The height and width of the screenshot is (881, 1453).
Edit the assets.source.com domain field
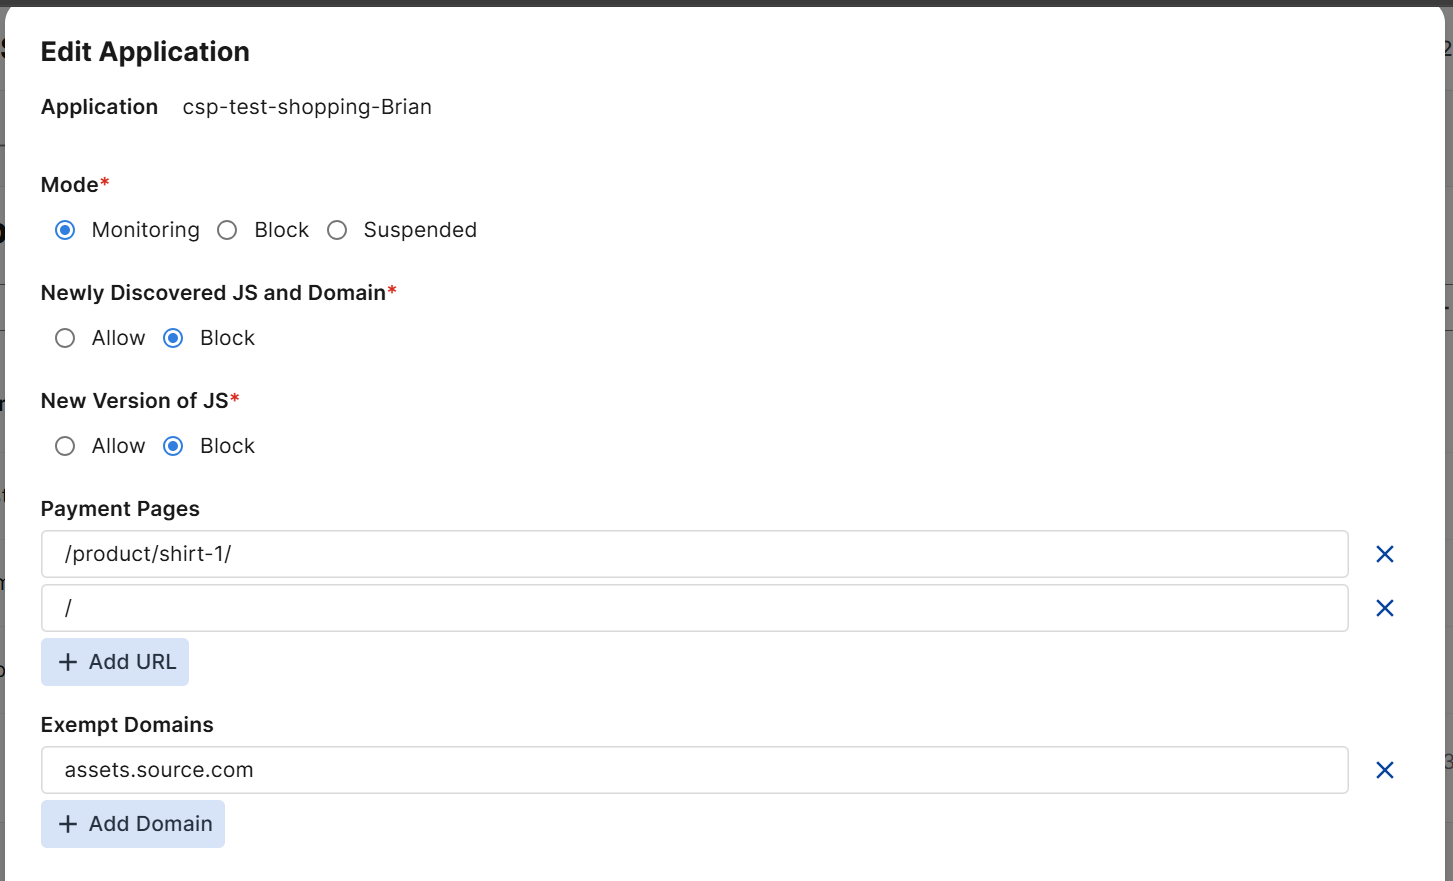694,770
